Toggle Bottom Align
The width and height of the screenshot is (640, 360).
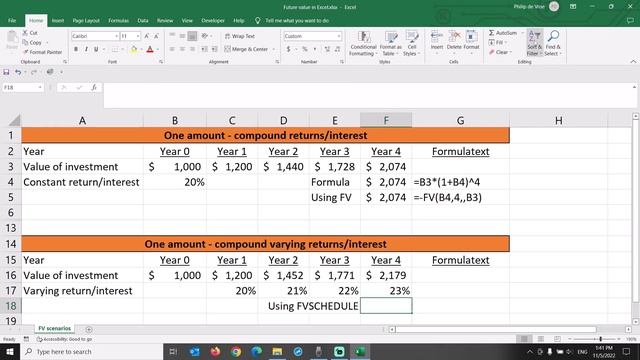point(192,36)
